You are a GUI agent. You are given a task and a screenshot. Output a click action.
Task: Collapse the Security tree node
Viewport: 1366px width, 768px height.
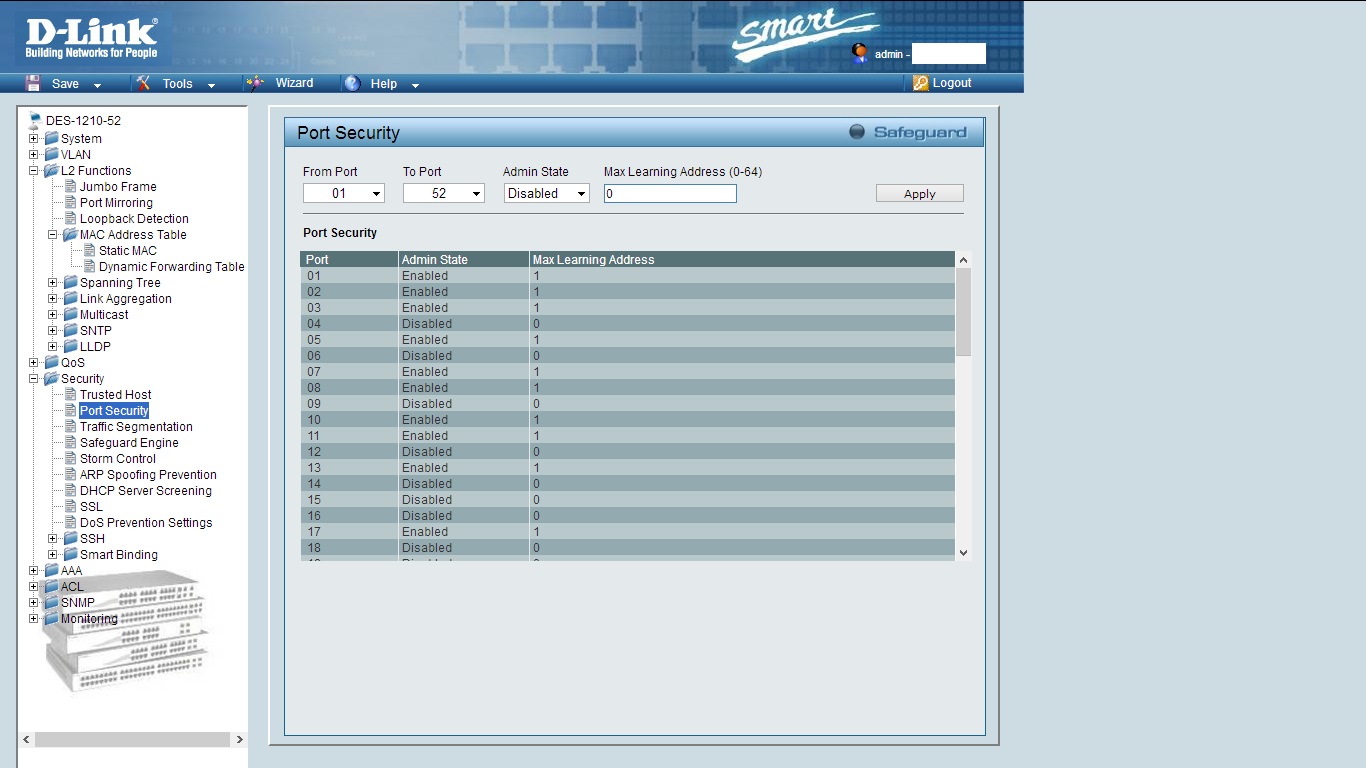[33, 378]
